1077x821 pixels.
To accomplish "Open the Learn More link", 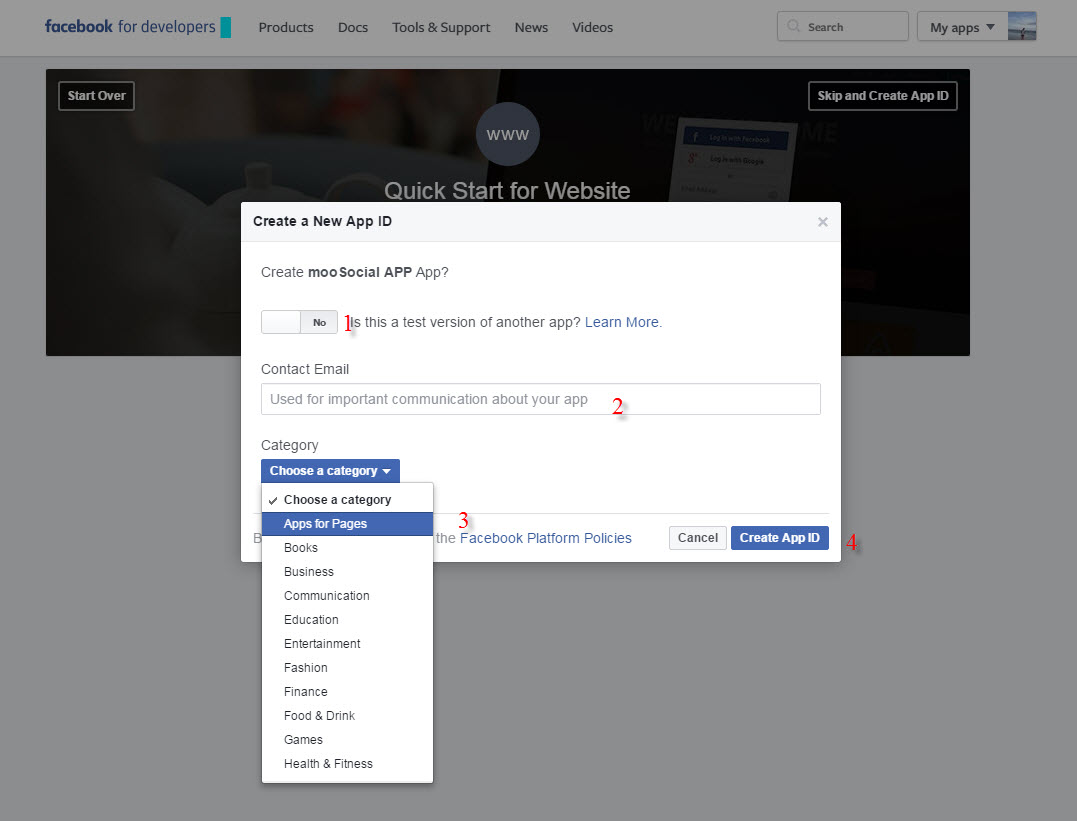I will pyautogui.click(x=622, y=322).
